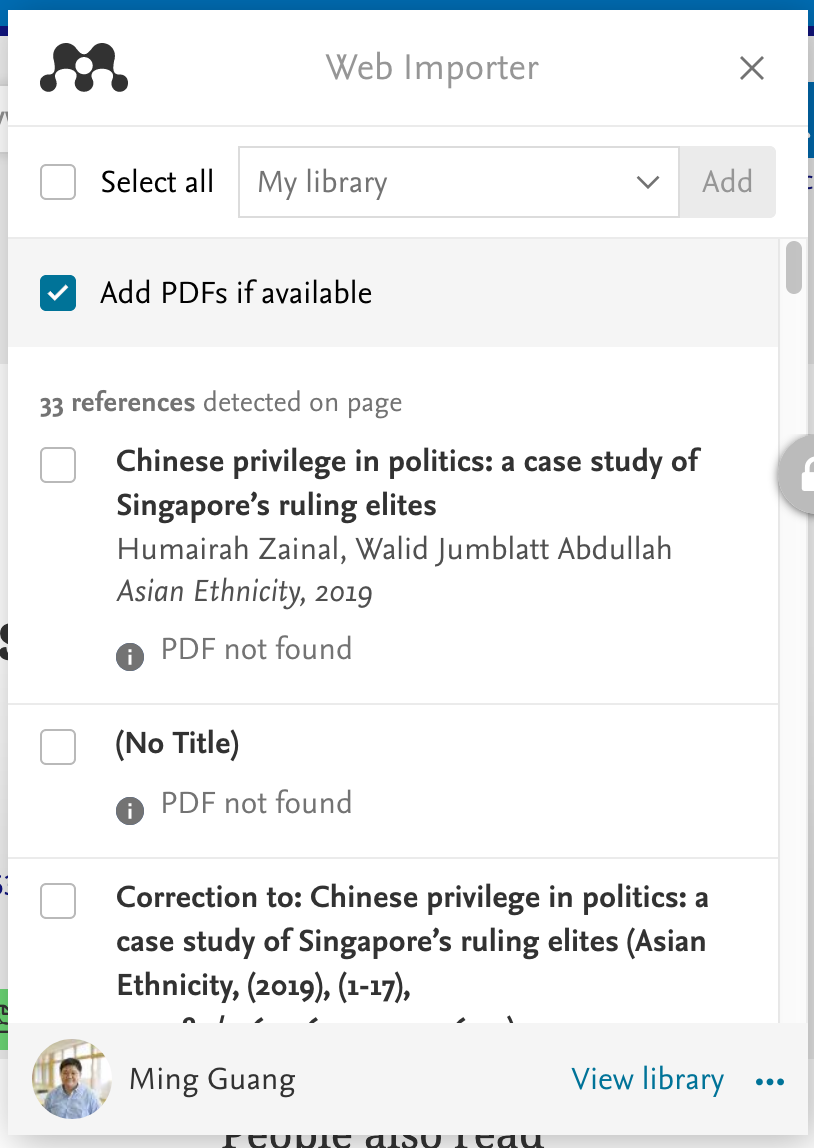Click the scrollbar on the reference list
The height and width of the screenshot is (1148, 814).
coord(796,267)
